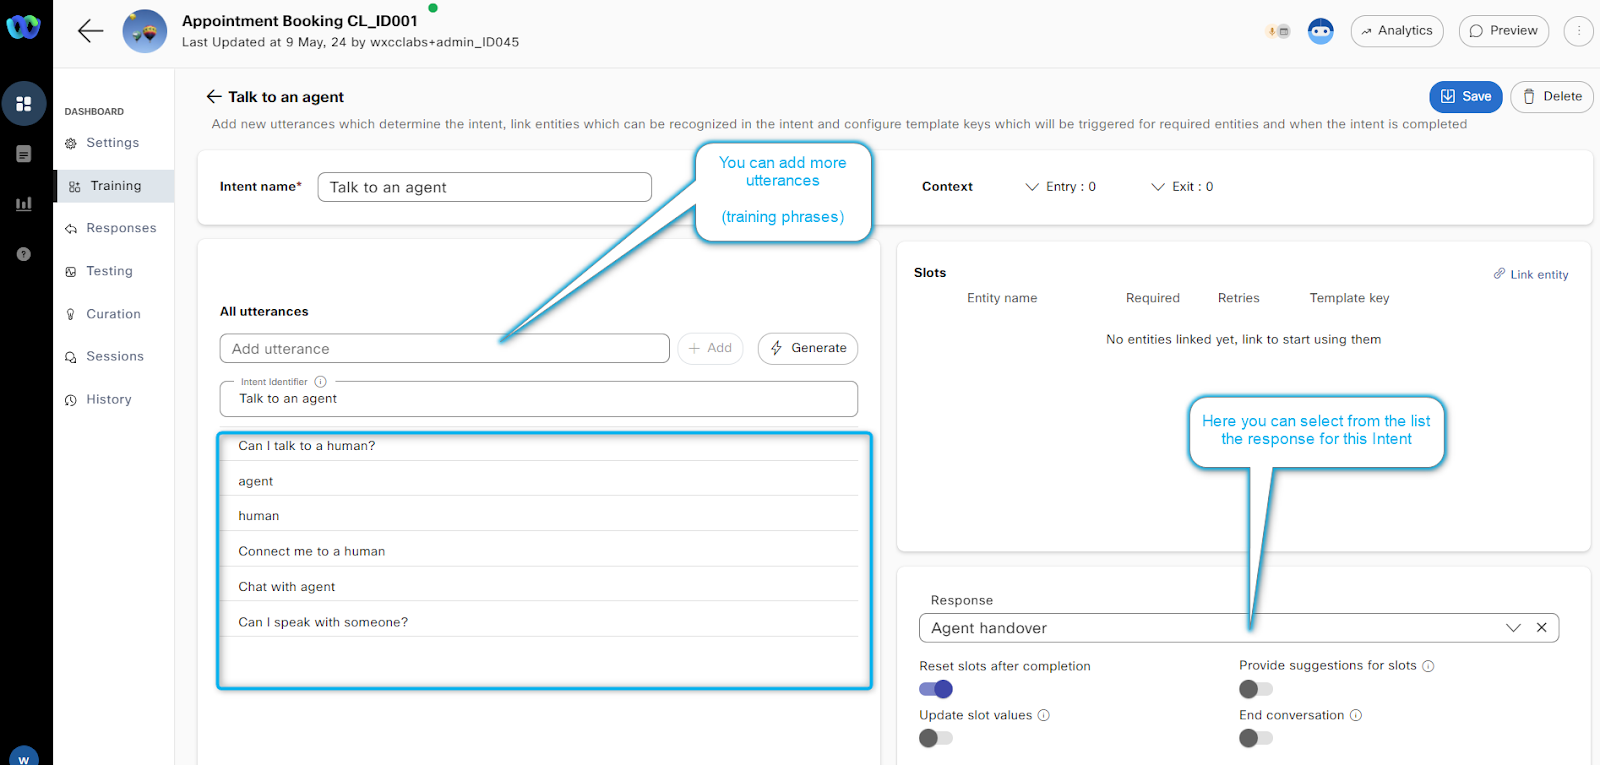Viewport: 1600px width, 765px height.
Task: Expand the Exit context dropdown
Action: [x=1182, y=187]
